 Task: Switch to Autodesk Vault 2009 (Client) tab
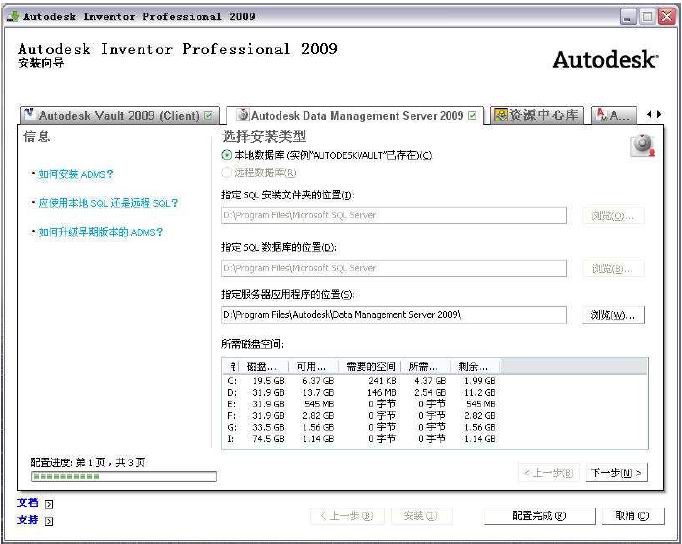click(120, 116)
